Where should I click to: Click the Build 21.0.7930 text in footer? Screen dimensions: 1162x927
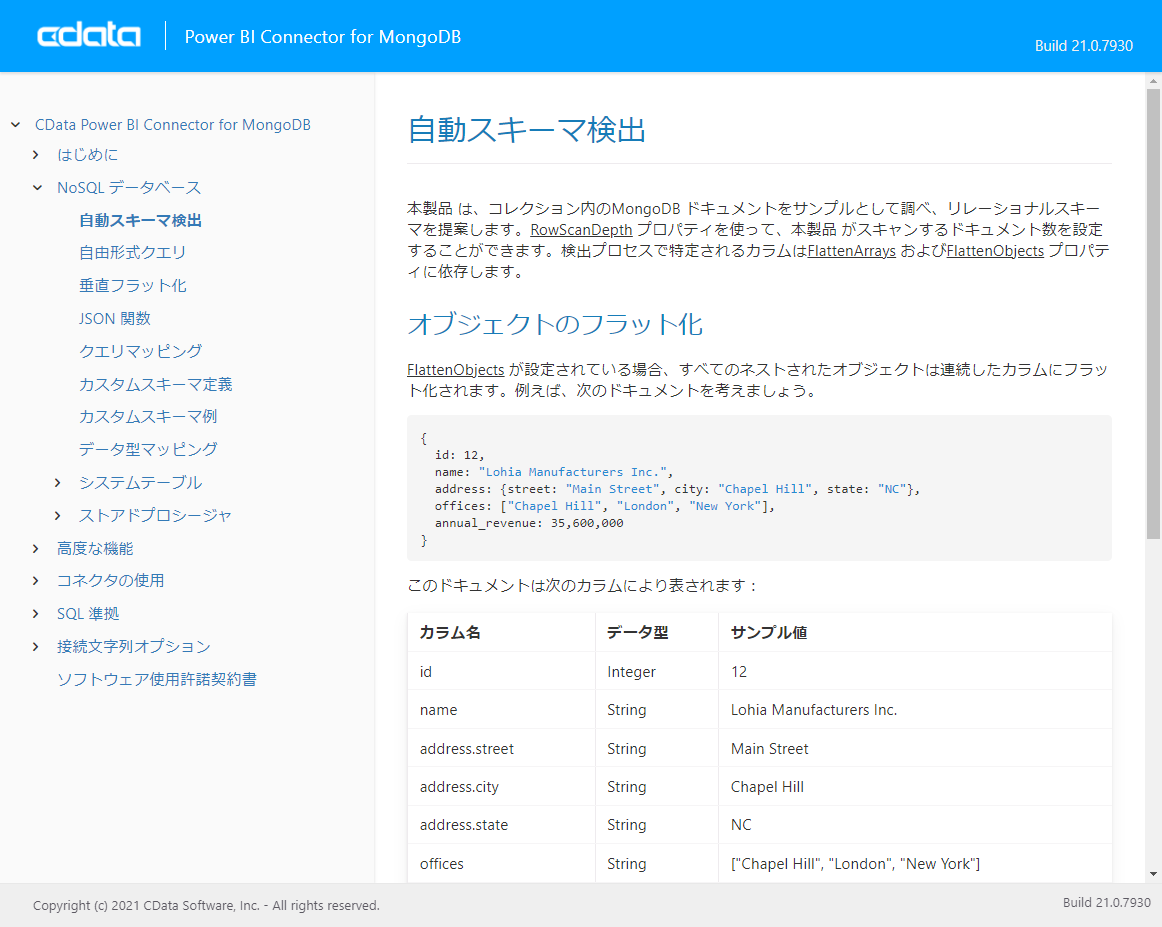click(1106, 902)
